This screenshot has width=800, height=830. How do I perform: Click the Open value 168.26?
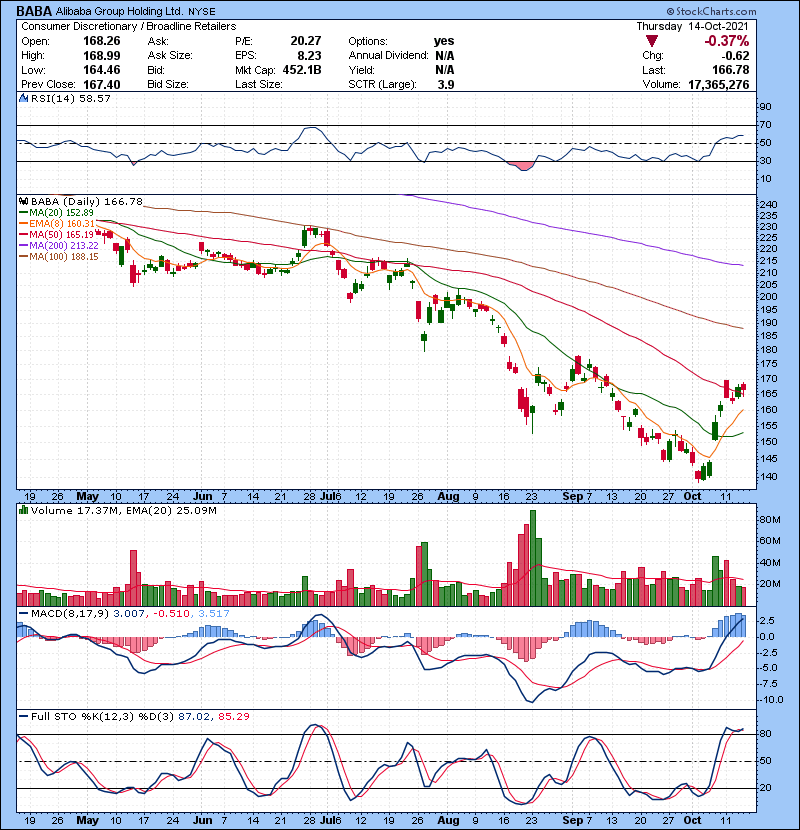[x=102, y=41]
